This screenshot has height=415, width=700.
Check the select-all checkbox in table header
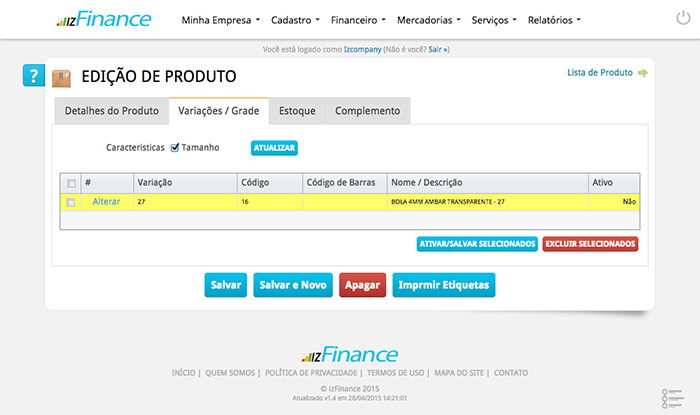click(x=71, y=183)
